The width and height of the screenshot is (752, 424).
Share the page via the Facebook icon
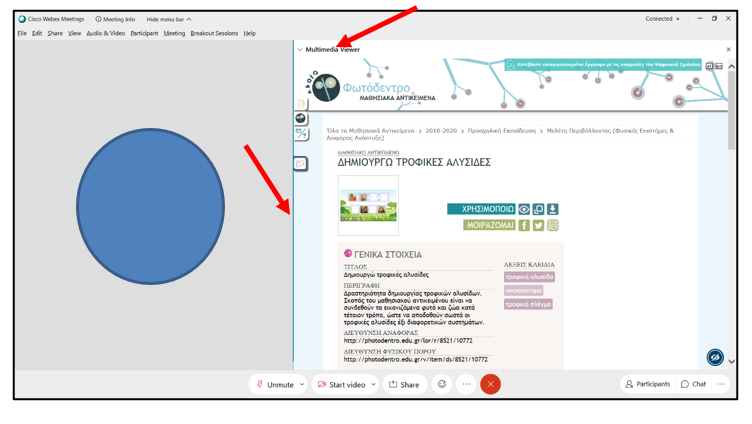click(x=524, y=226)
